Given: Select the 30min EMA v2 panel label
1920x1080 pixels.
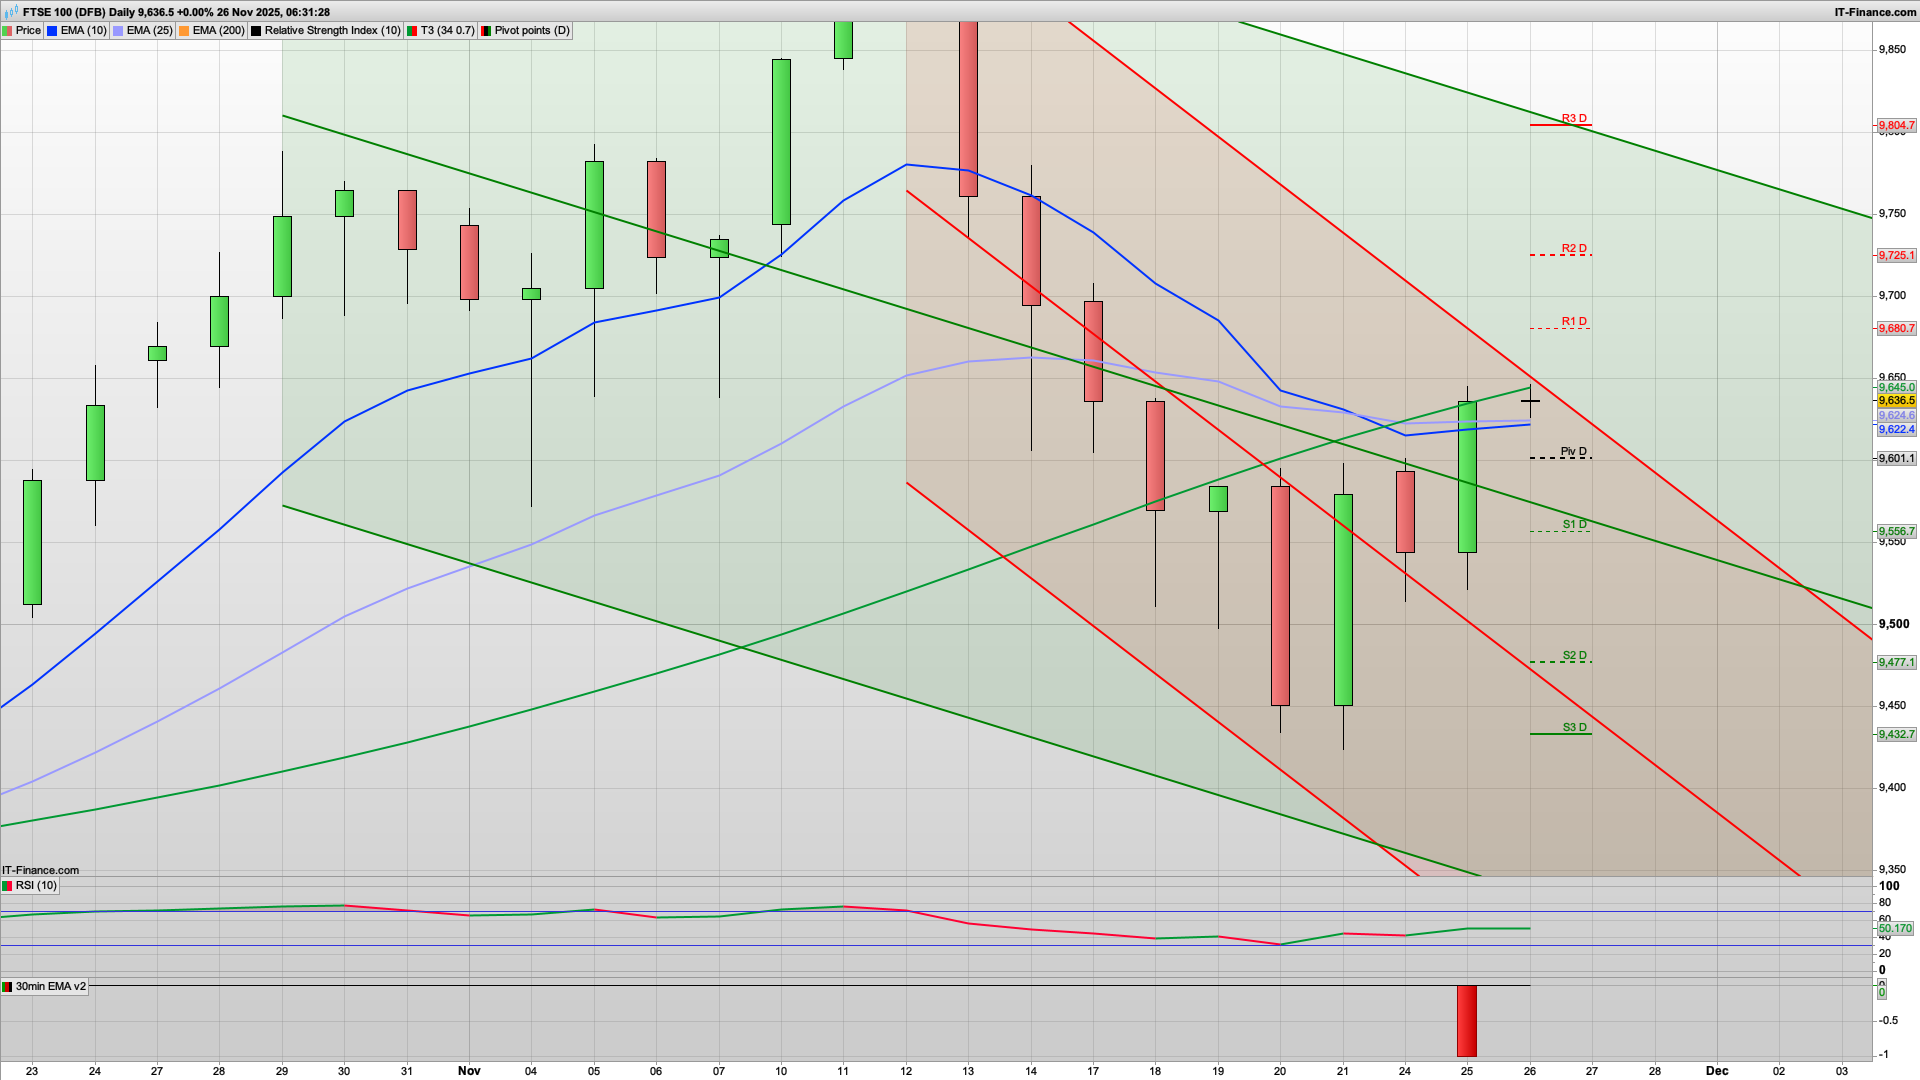Looking at the screenshot, I should click(50, 986).
